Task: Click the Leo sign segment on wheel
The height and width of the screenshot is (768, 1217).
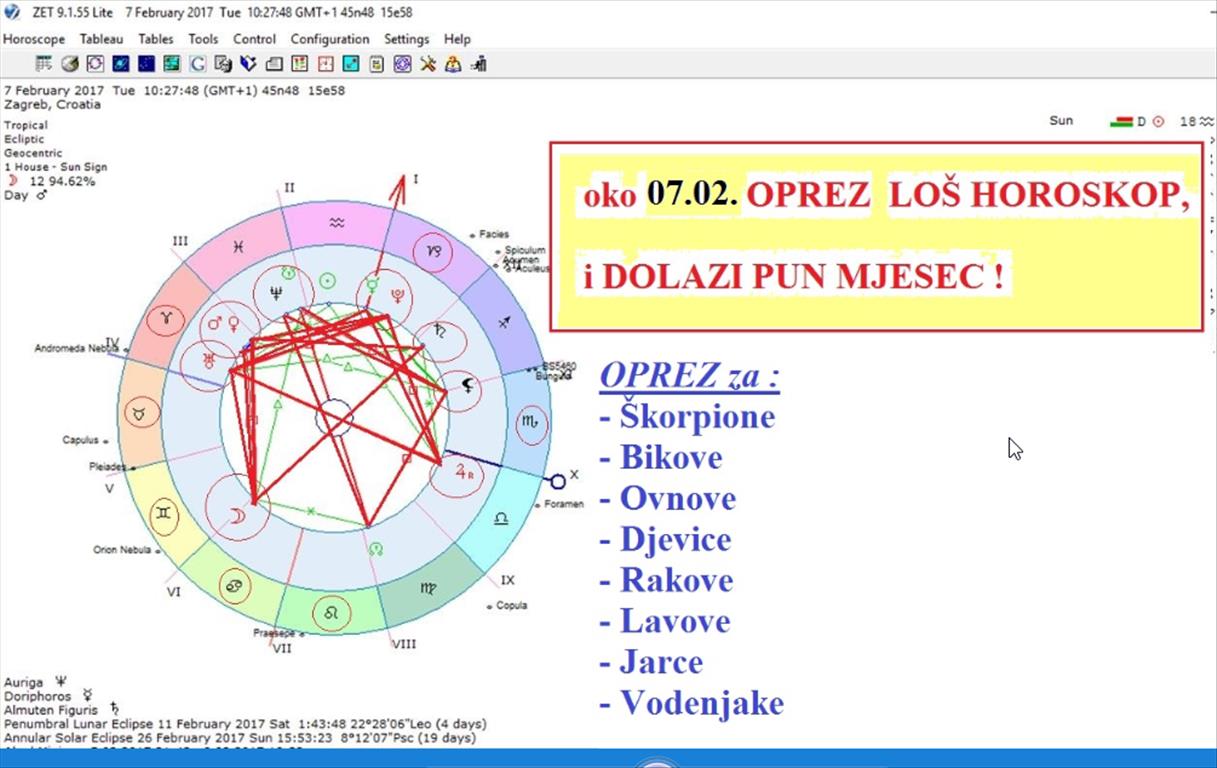Action: 329,611
